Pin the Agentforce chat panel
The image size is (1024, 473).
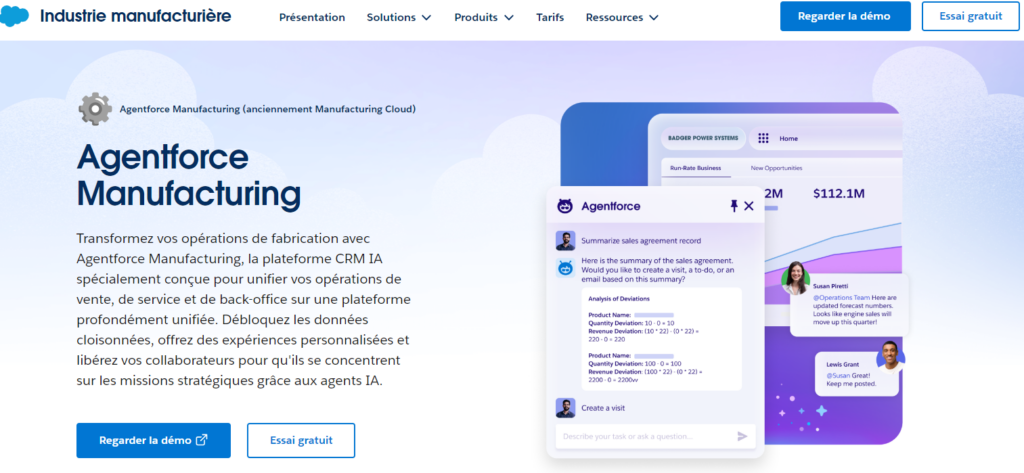733,206
